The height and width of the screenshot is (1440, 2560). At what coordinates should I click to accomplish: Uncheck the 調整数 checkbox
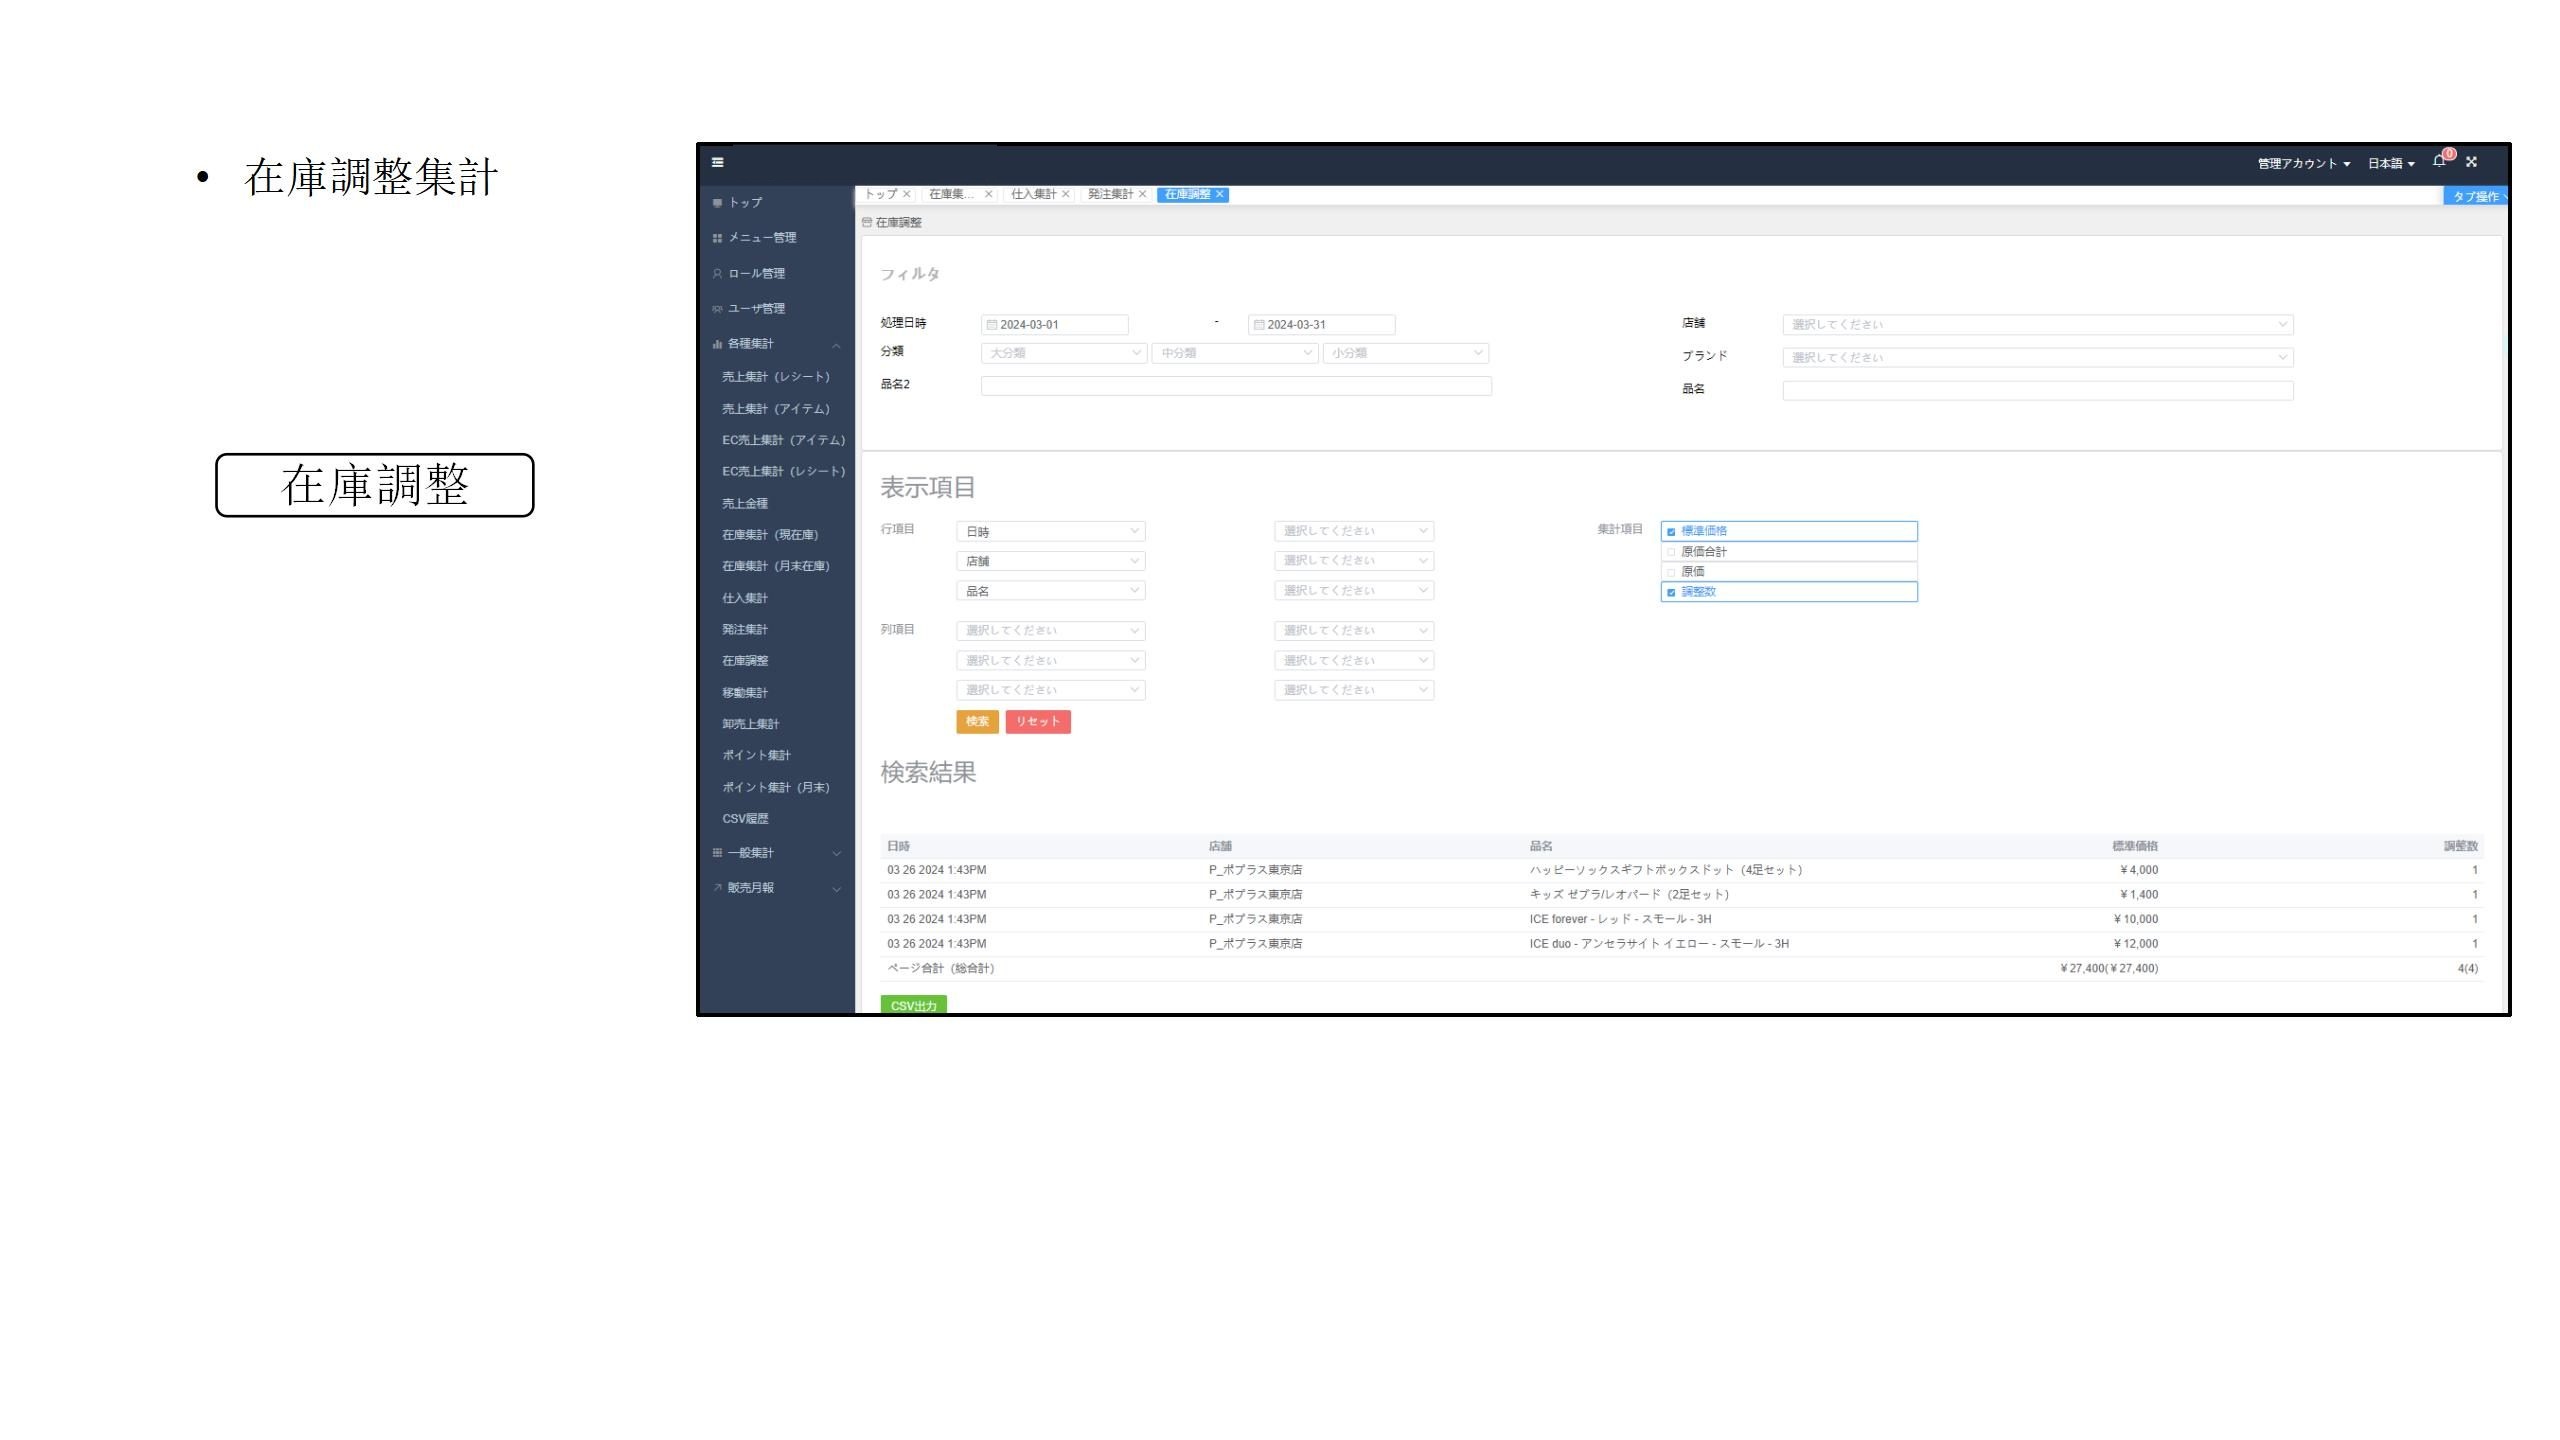[1671, 592]
